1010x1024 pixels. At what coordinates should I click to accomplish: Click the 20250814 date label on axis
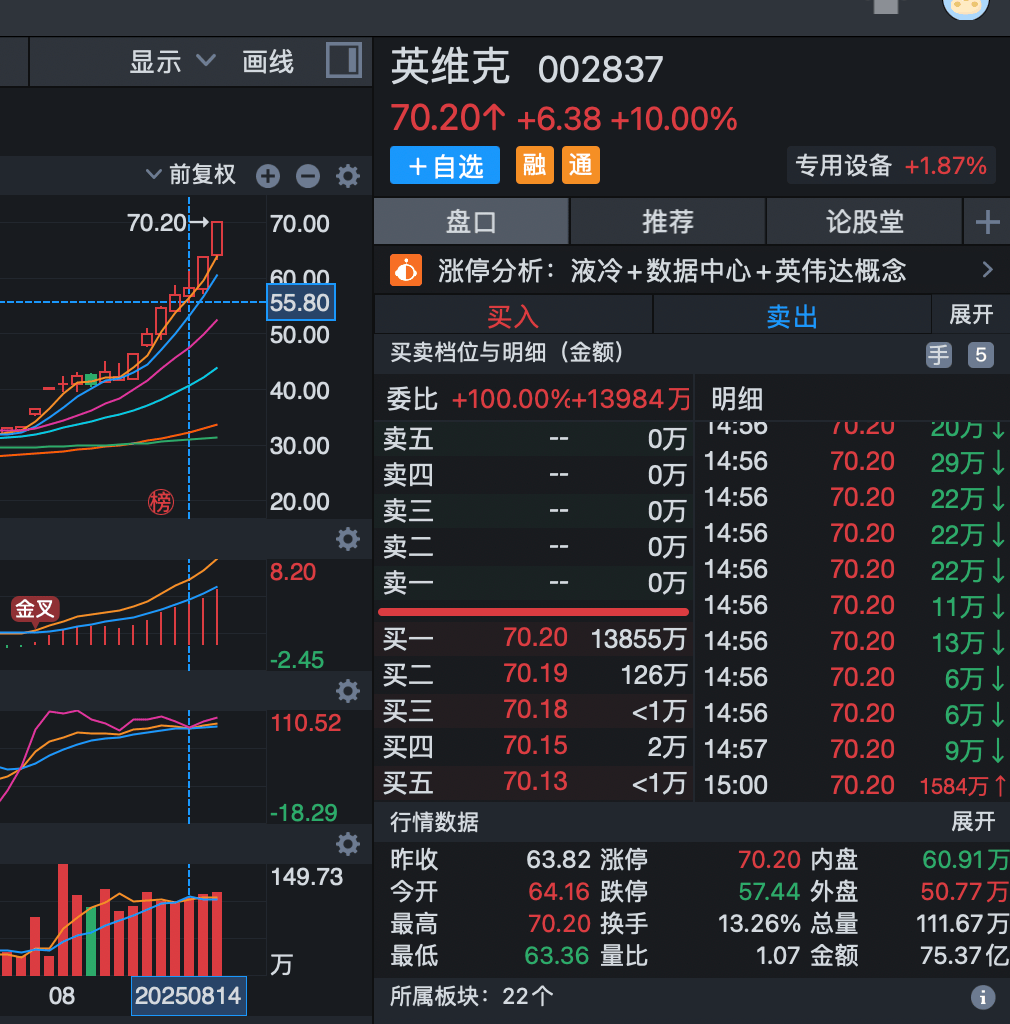pyautogui.click(x=189, y=996)
